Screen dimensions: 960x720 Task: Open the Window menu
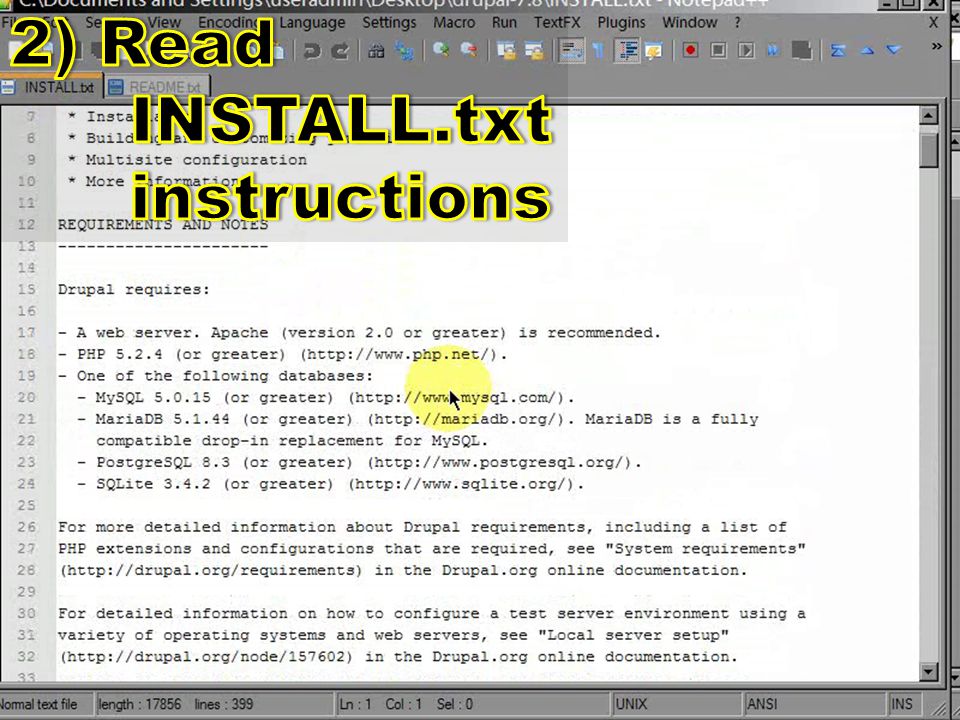click(689, 23)
